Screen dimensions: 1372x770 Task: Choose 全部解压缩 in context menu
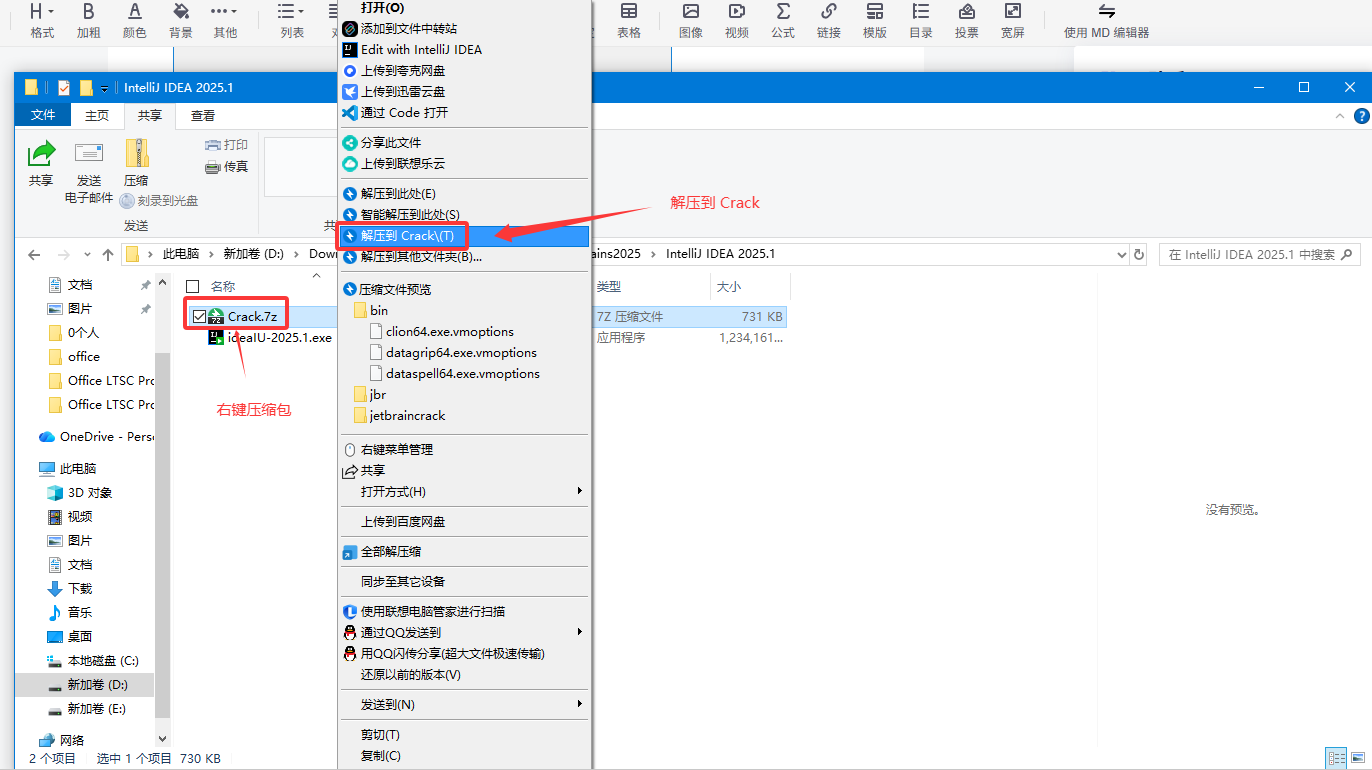465,551
